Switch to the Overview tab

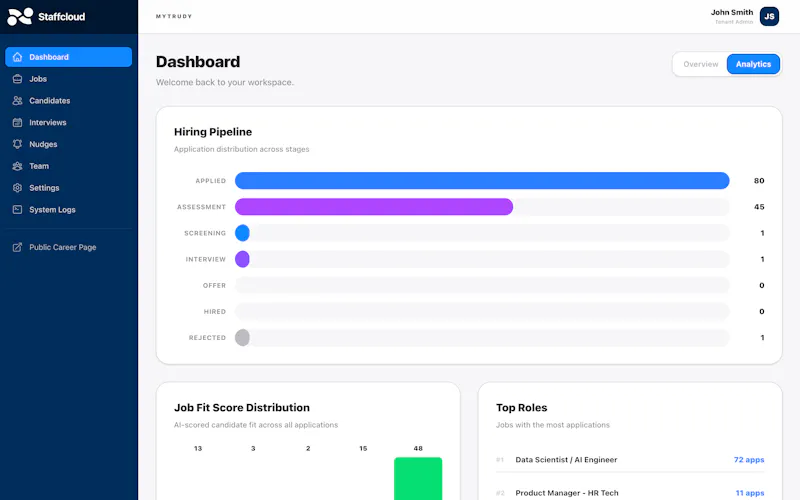[701, 64]
